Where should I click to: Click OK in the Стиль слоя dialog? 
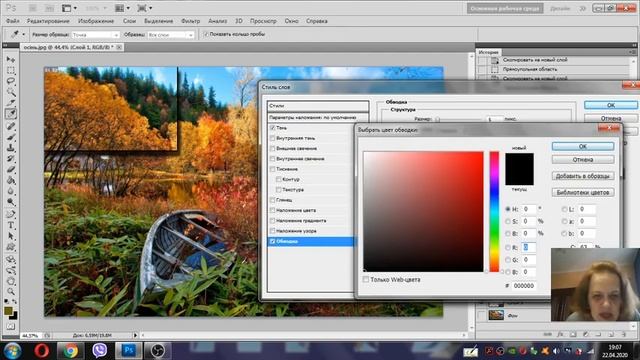tap(611, 105)
